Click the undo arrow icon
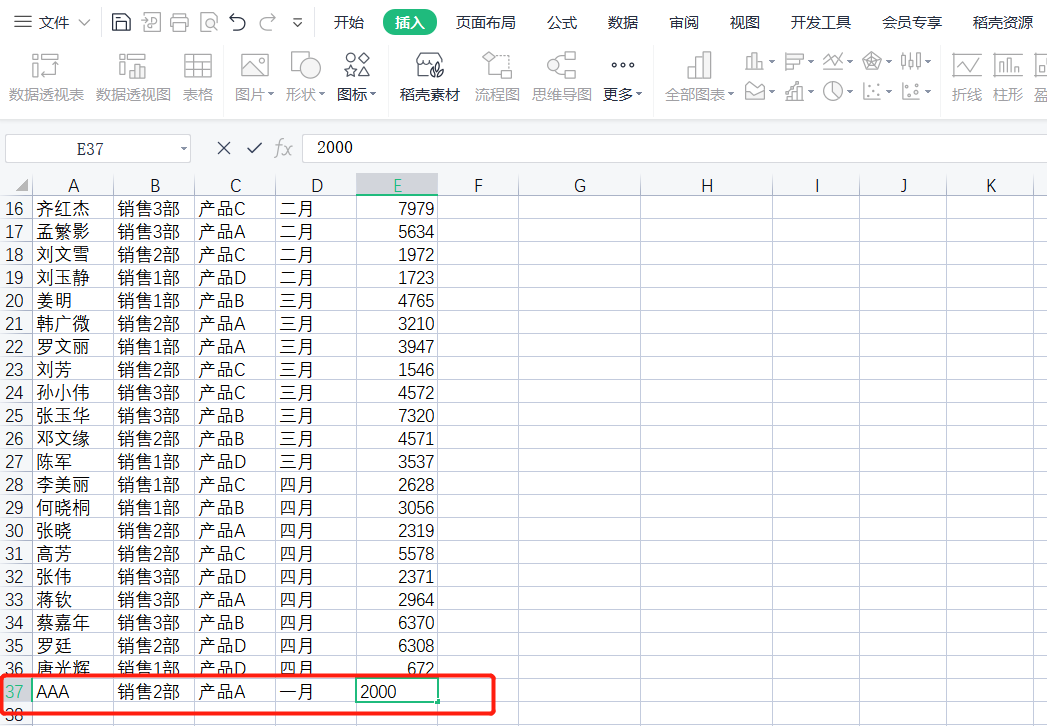Viewport: 1047px width, 726px height. coord(237,23)
